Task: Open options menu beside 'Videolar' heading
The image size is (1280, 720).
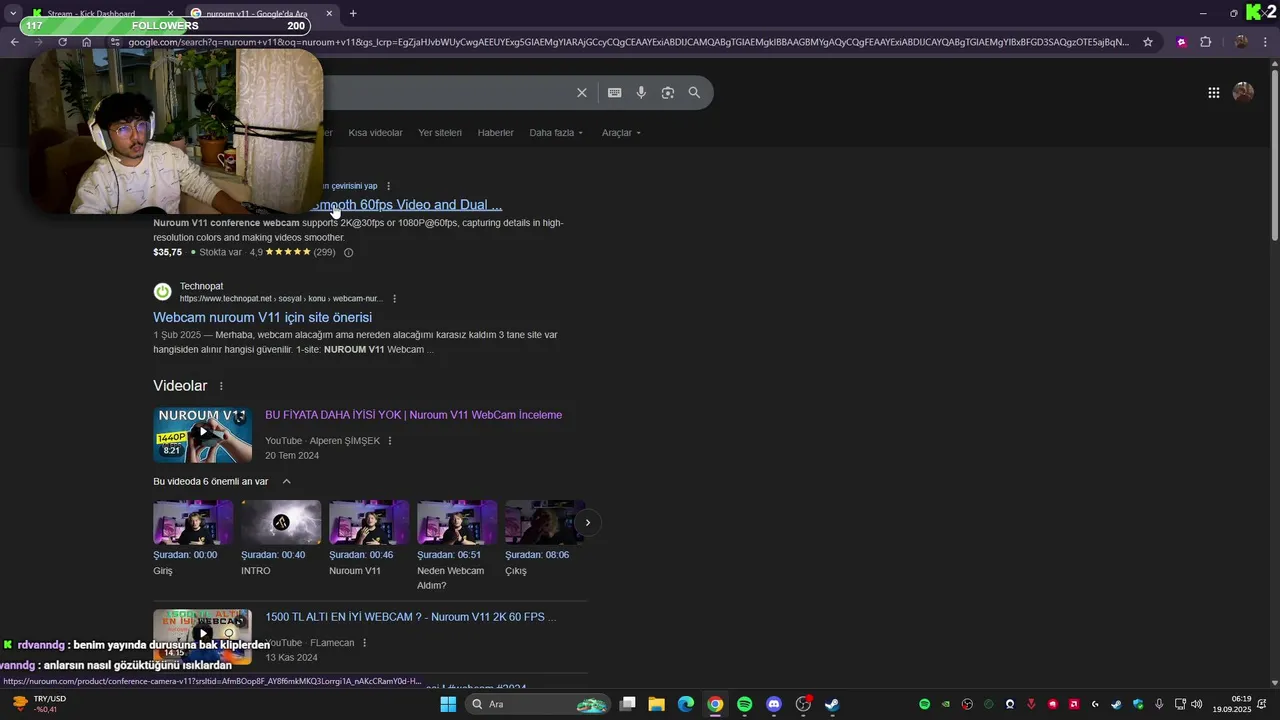Action: point(221,386)
